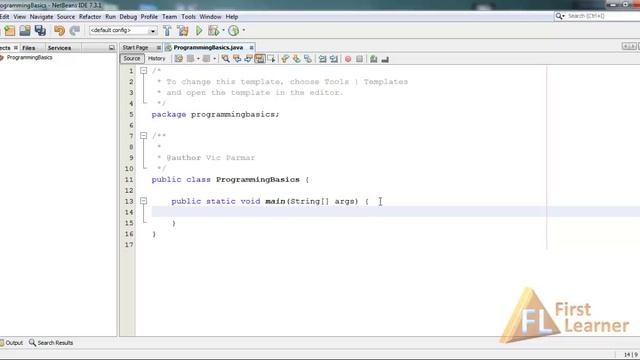The image size is (640, 360).
Task: Click Shift Line Right icon
Action: 334,59
